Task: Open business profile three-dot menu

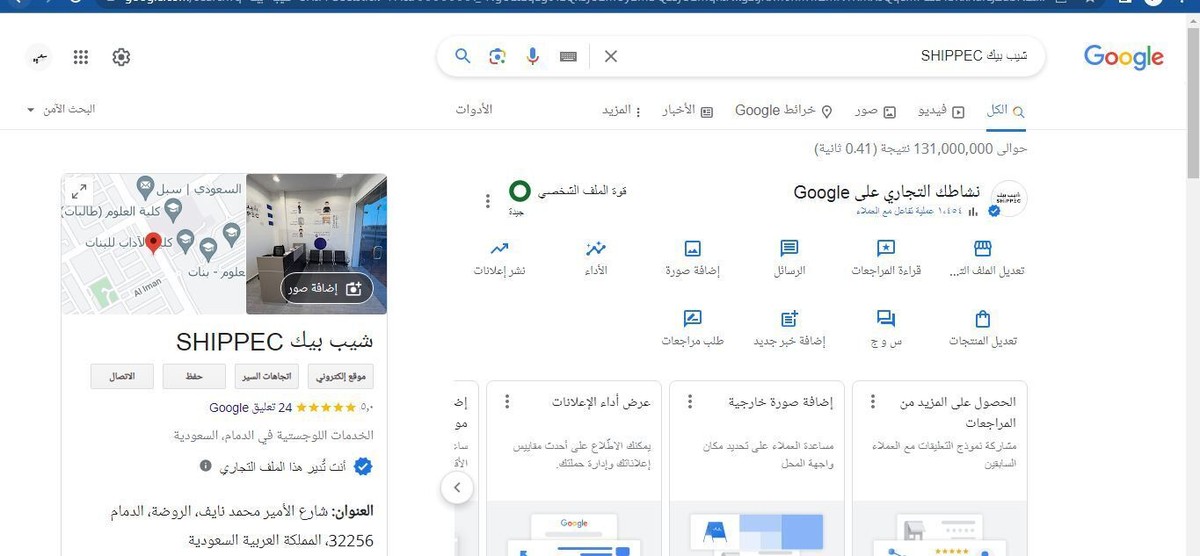Action: pos(488,201)
